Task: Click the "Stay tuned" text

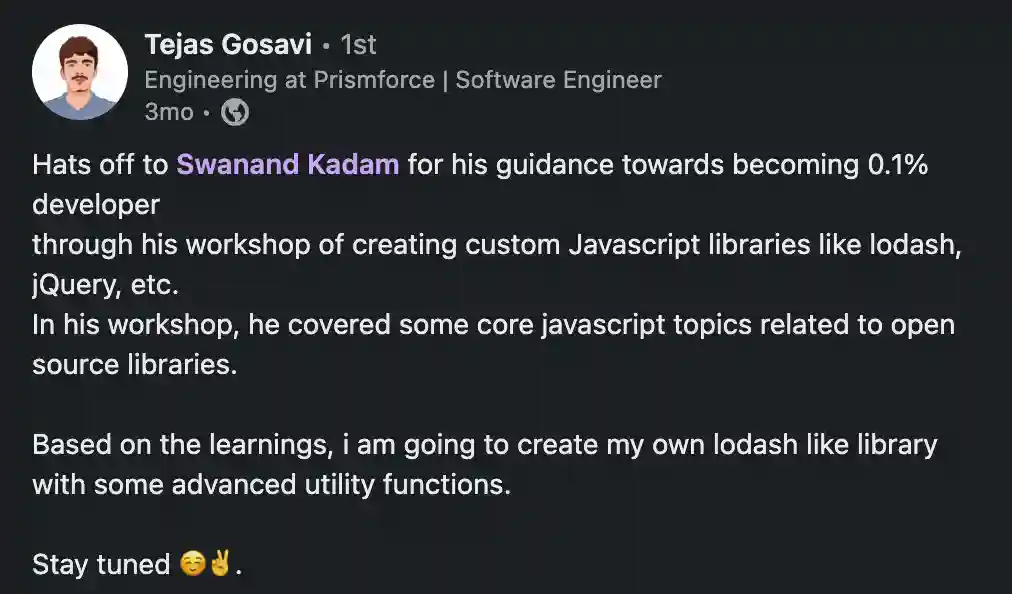Action: pyautogui.click(x=101, y=565)
